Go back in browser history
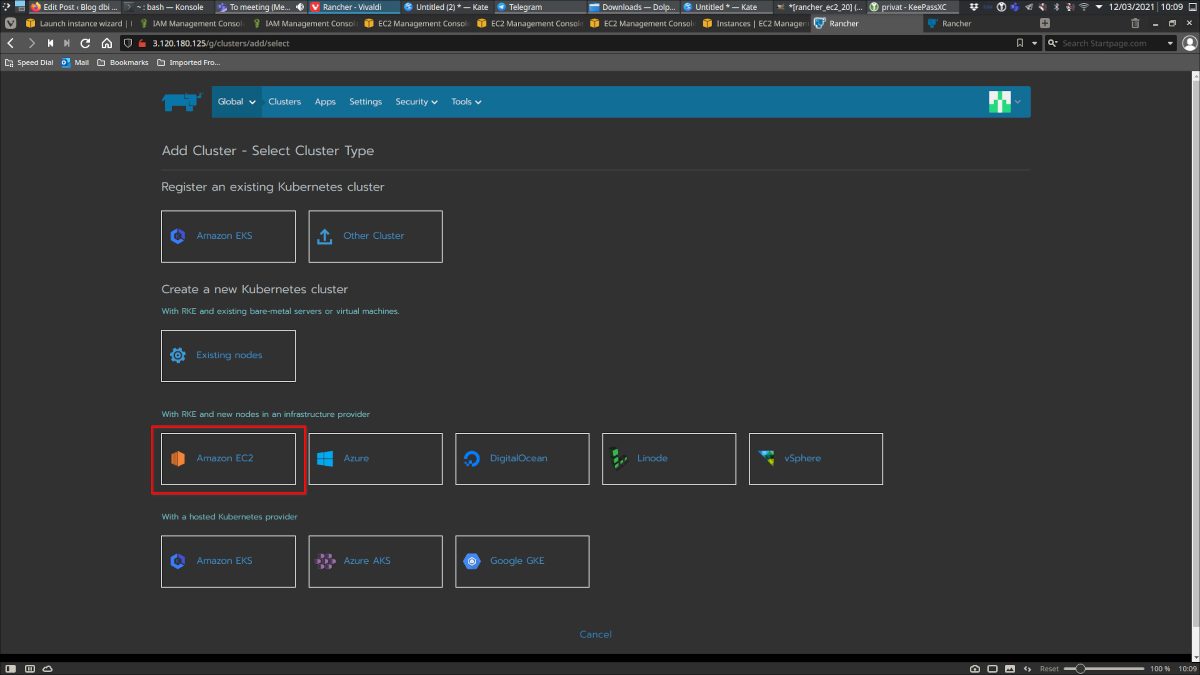The height and width of the screenshot is (675, 1200). tap(11, 43)
